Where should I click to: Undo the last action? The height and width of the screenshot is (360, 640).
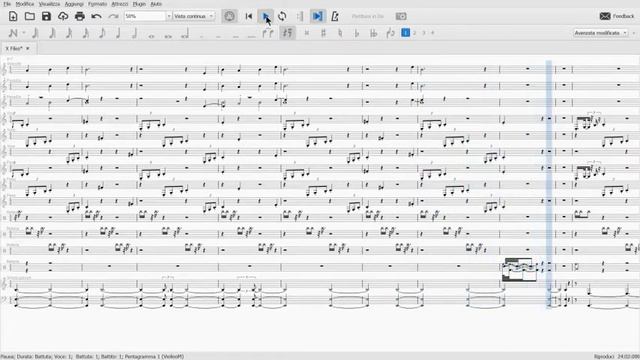point(96,16)
